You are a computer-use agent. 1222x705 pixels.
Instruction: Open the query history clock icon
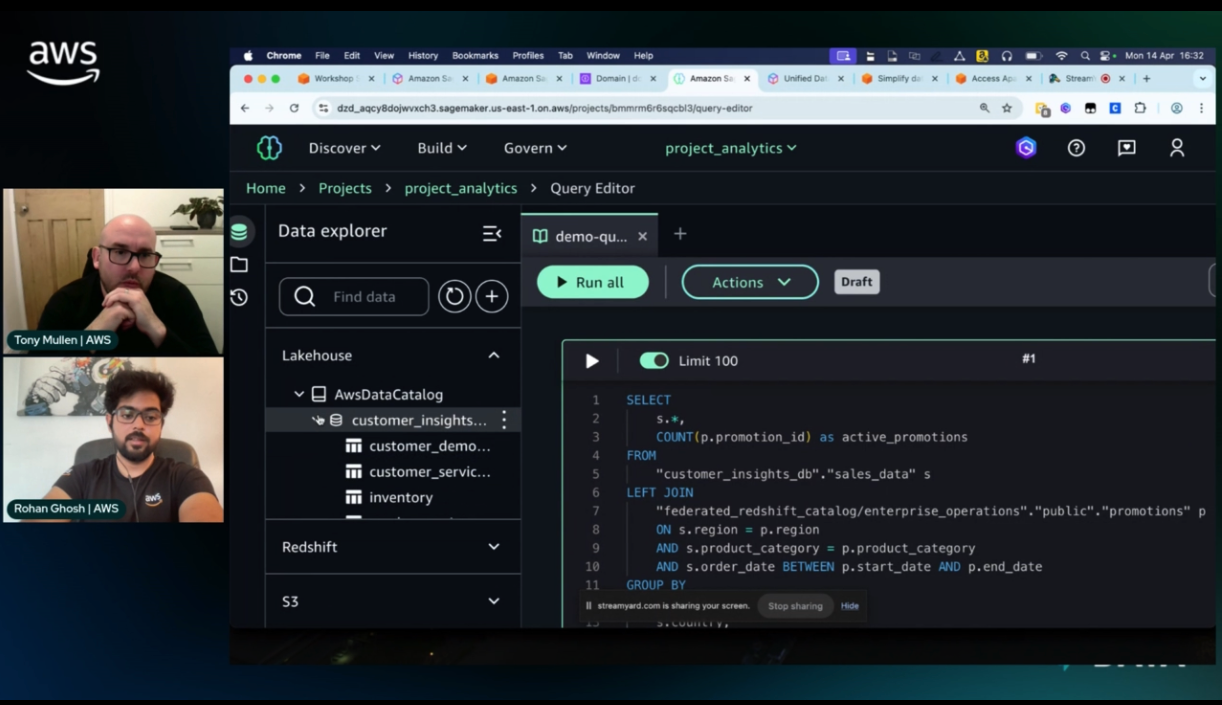coord(239,297)
